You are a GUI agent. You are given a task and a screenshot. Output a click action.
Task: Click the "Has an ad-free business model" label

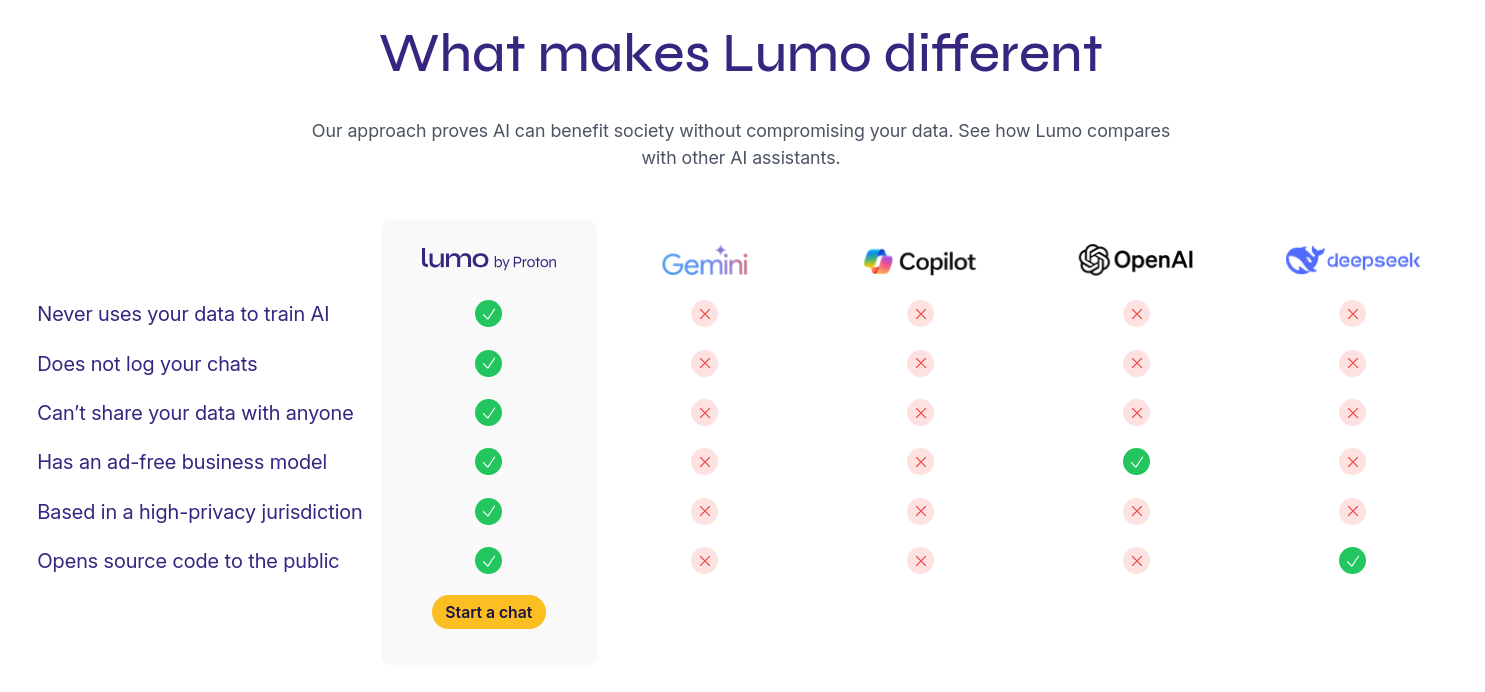[182, 462]
